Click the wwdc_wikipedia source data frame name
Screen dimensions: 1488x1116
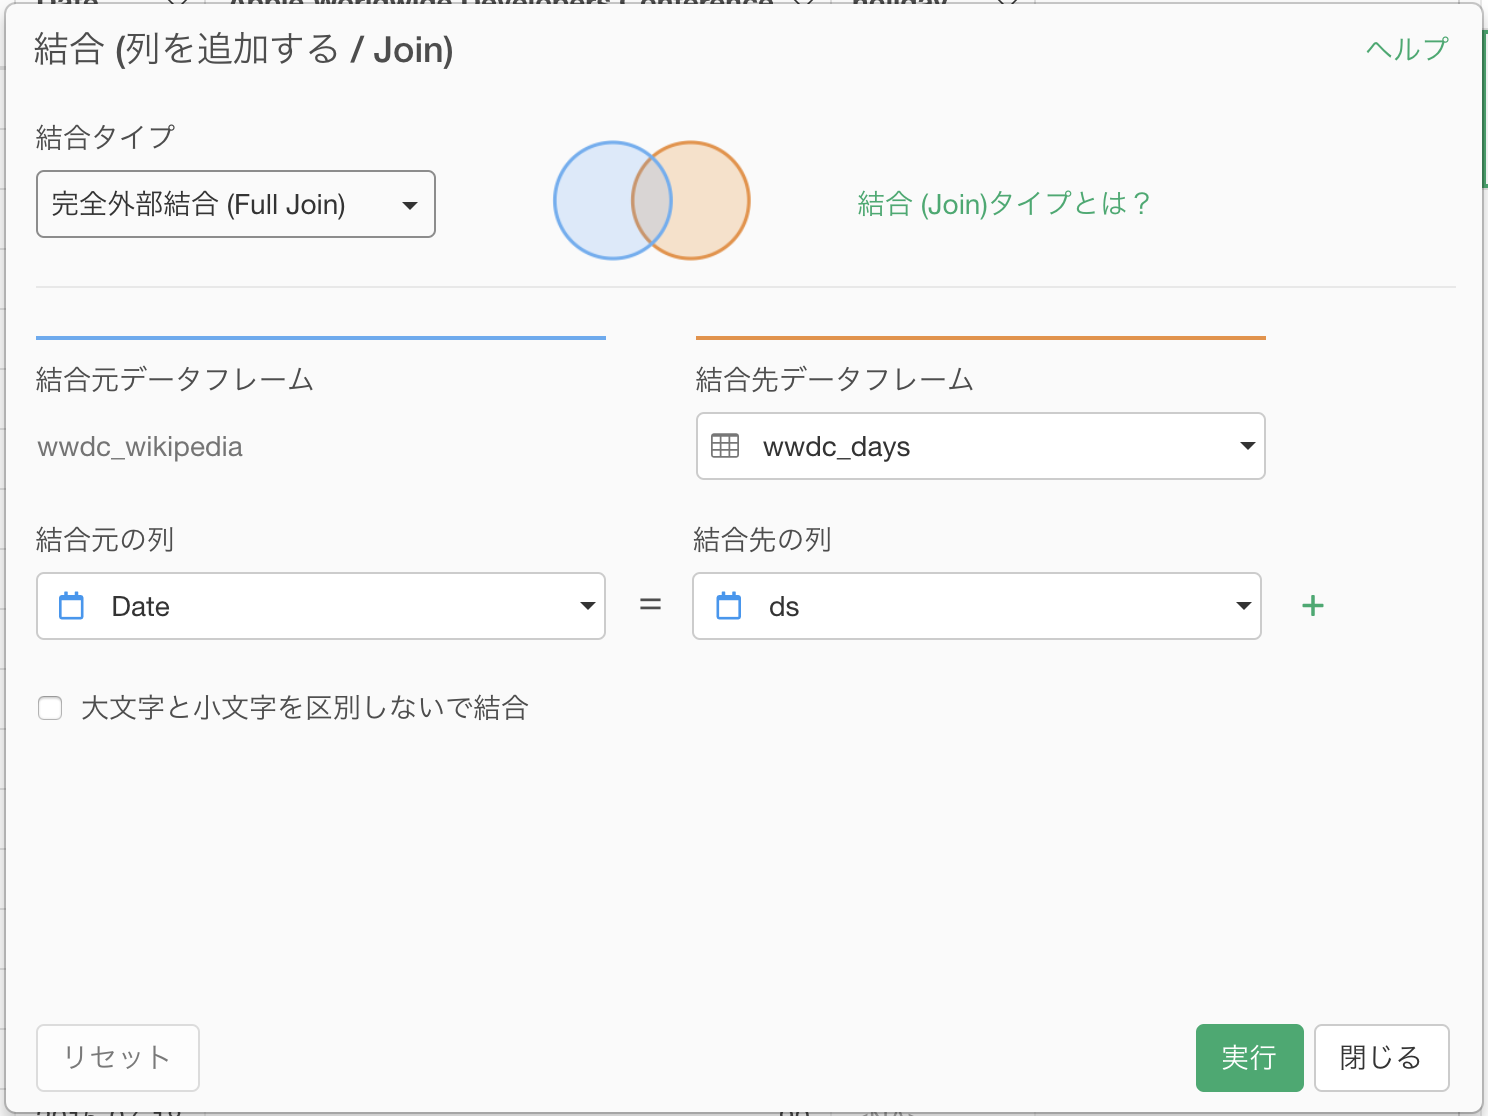click(140, 447)
